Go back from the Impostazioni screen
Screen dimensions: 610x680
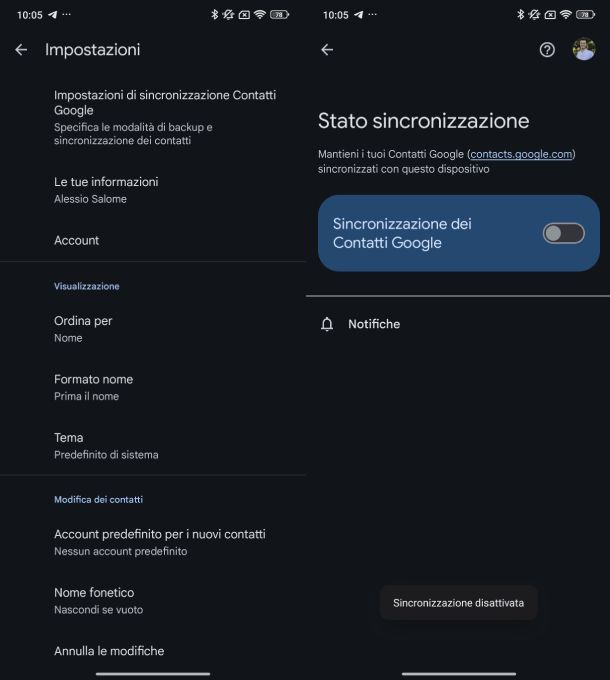21,49
